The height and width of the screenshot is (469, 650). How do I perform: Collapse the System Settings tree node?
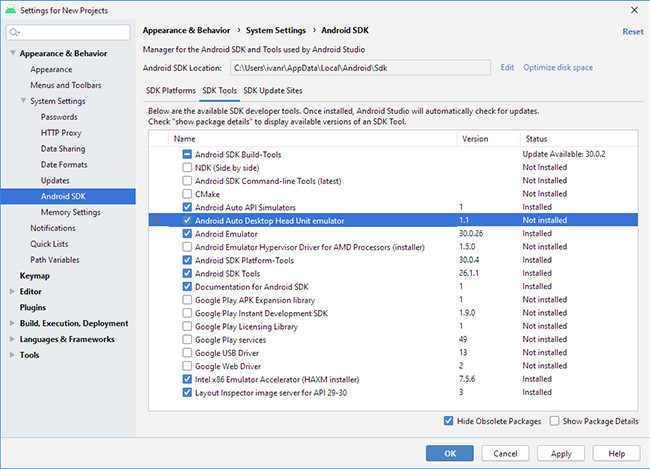click(24, 101)
